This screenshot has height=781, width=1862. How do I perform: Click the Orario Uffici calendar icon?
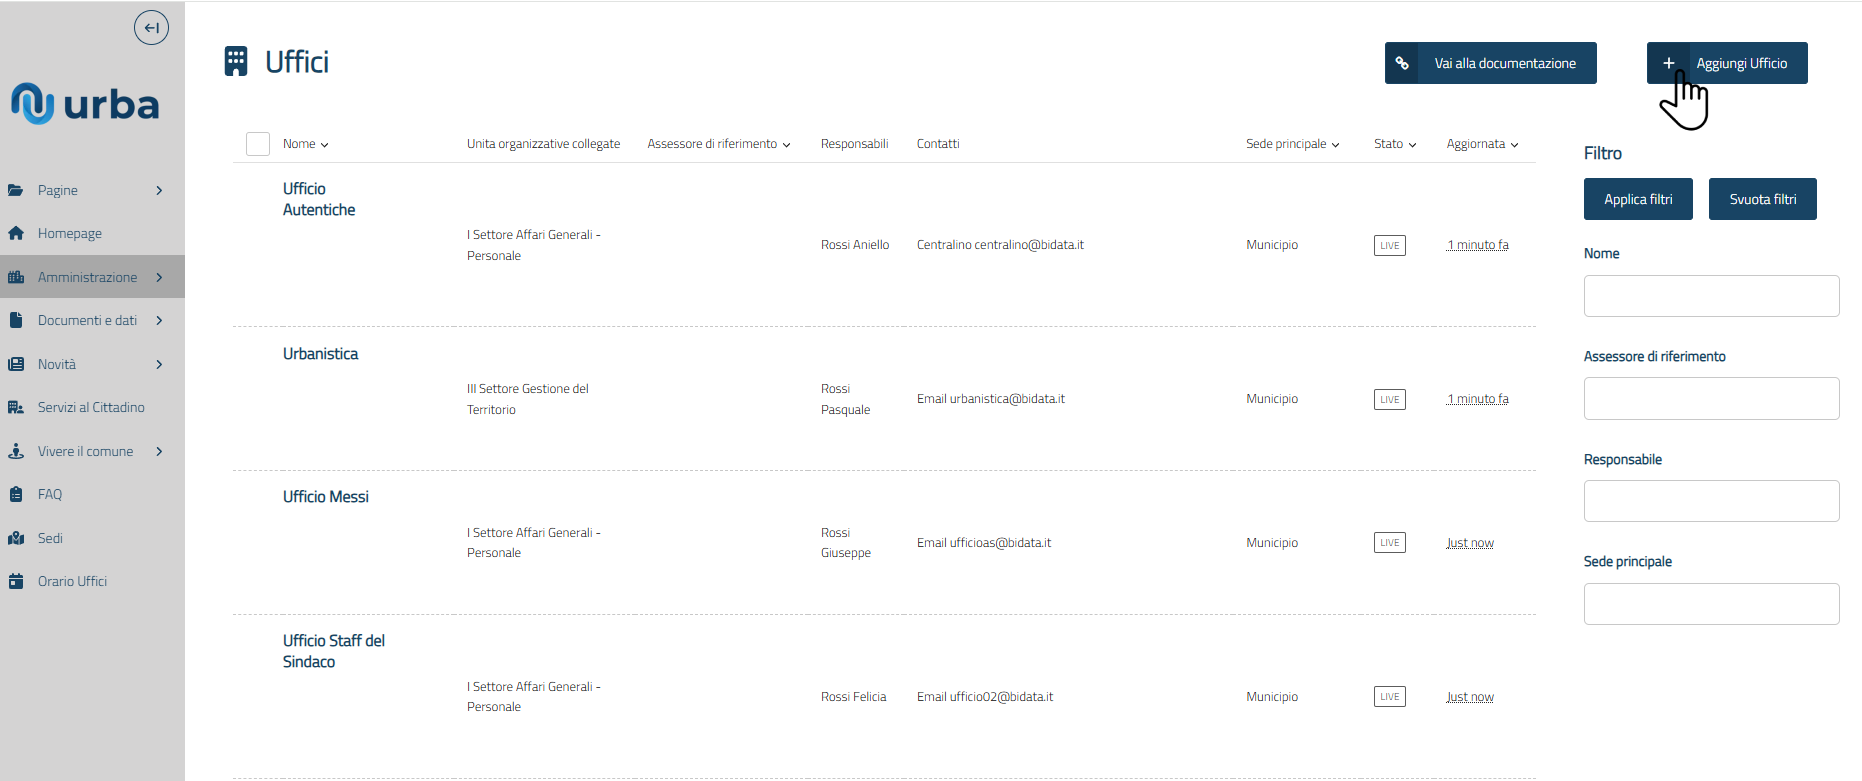(16, 581)
